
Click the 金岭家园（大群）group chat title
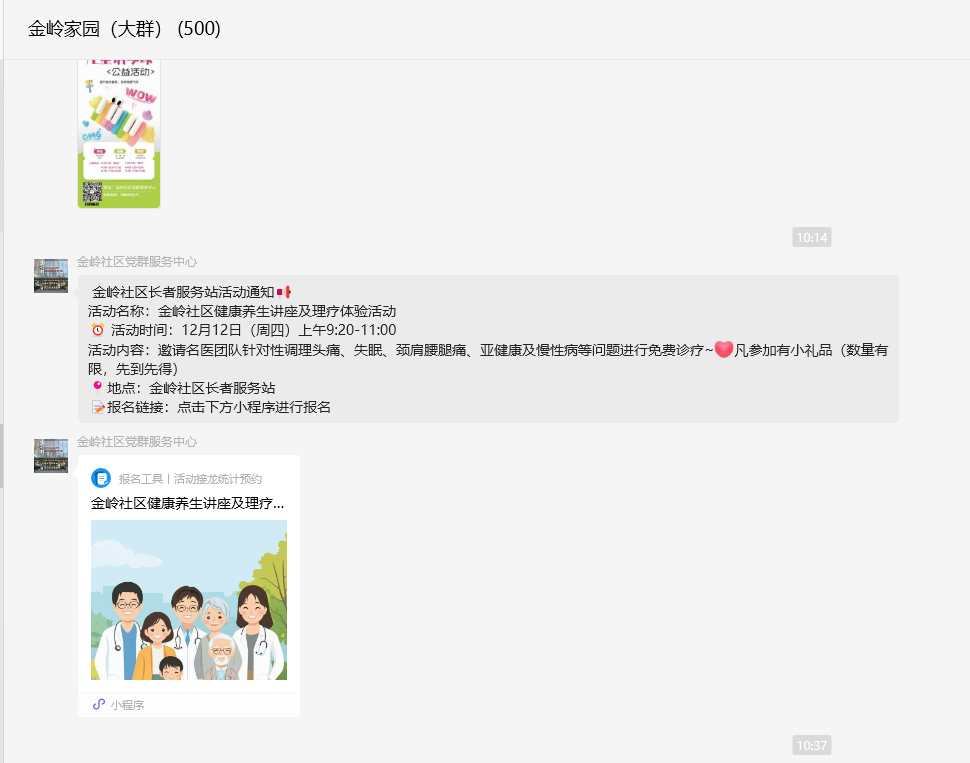click(x=124, y=29)
